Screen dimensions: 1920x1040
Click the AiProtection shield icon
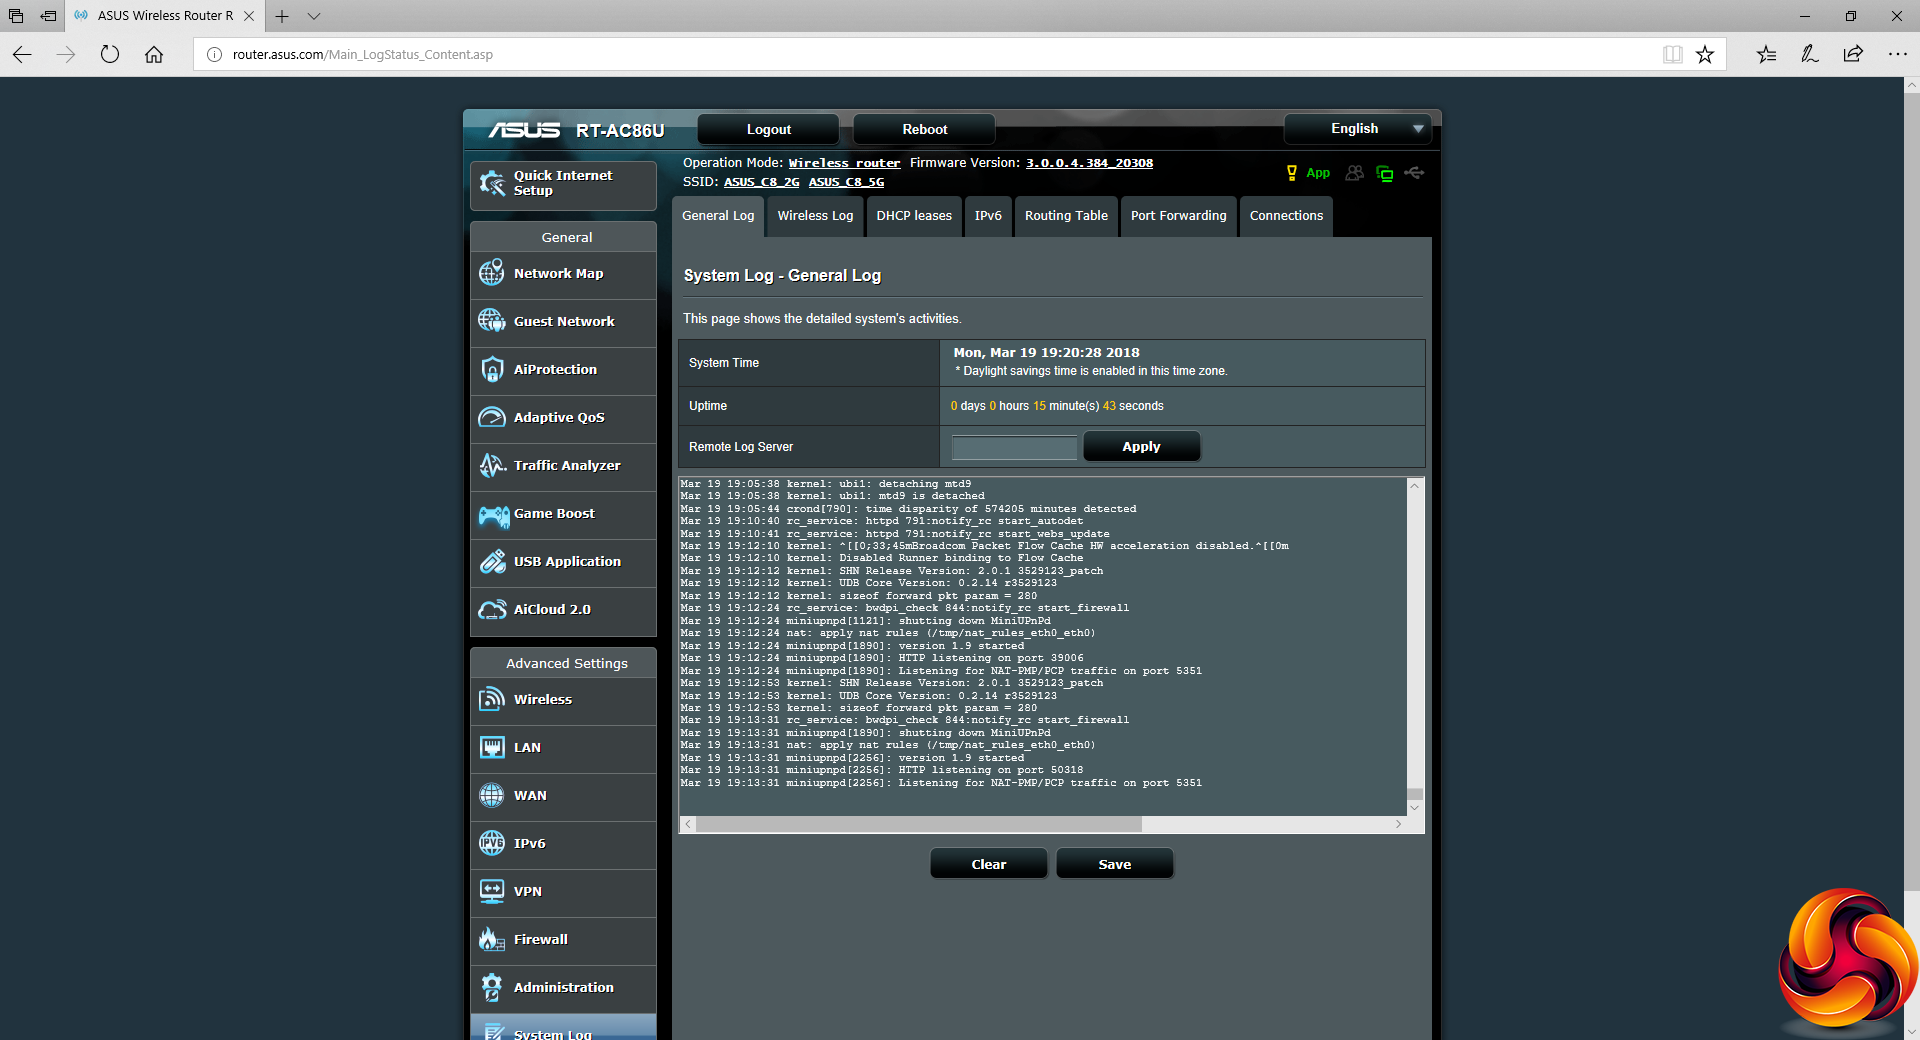click(x=491, y=369)
